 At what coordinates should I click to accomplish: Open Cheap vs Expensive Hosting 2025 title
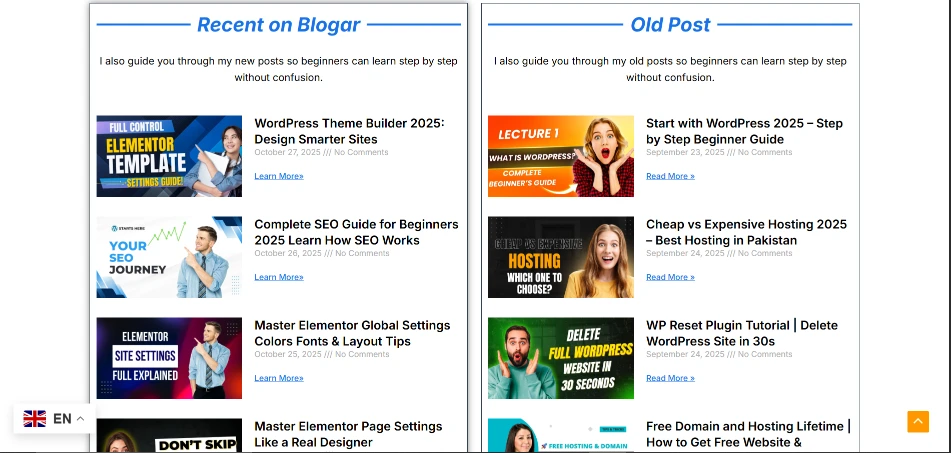click(746, 232)
